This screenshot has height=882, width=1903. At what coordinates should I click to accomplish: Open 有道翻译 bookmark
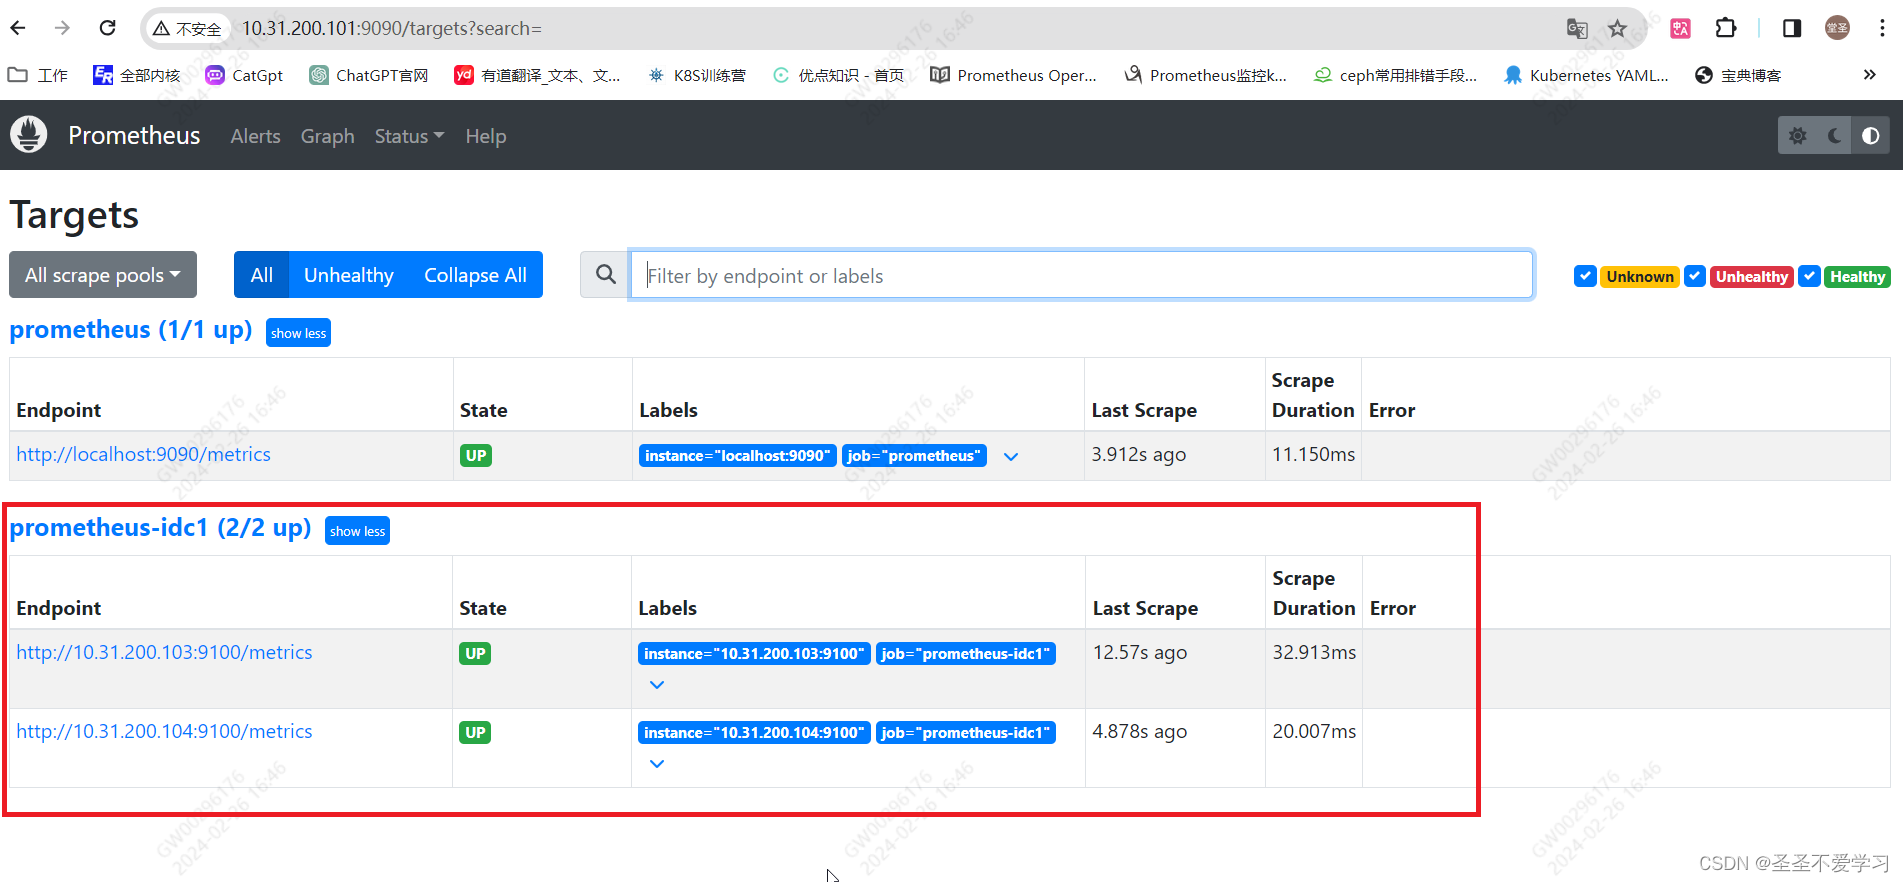click(x=537, y=75)
